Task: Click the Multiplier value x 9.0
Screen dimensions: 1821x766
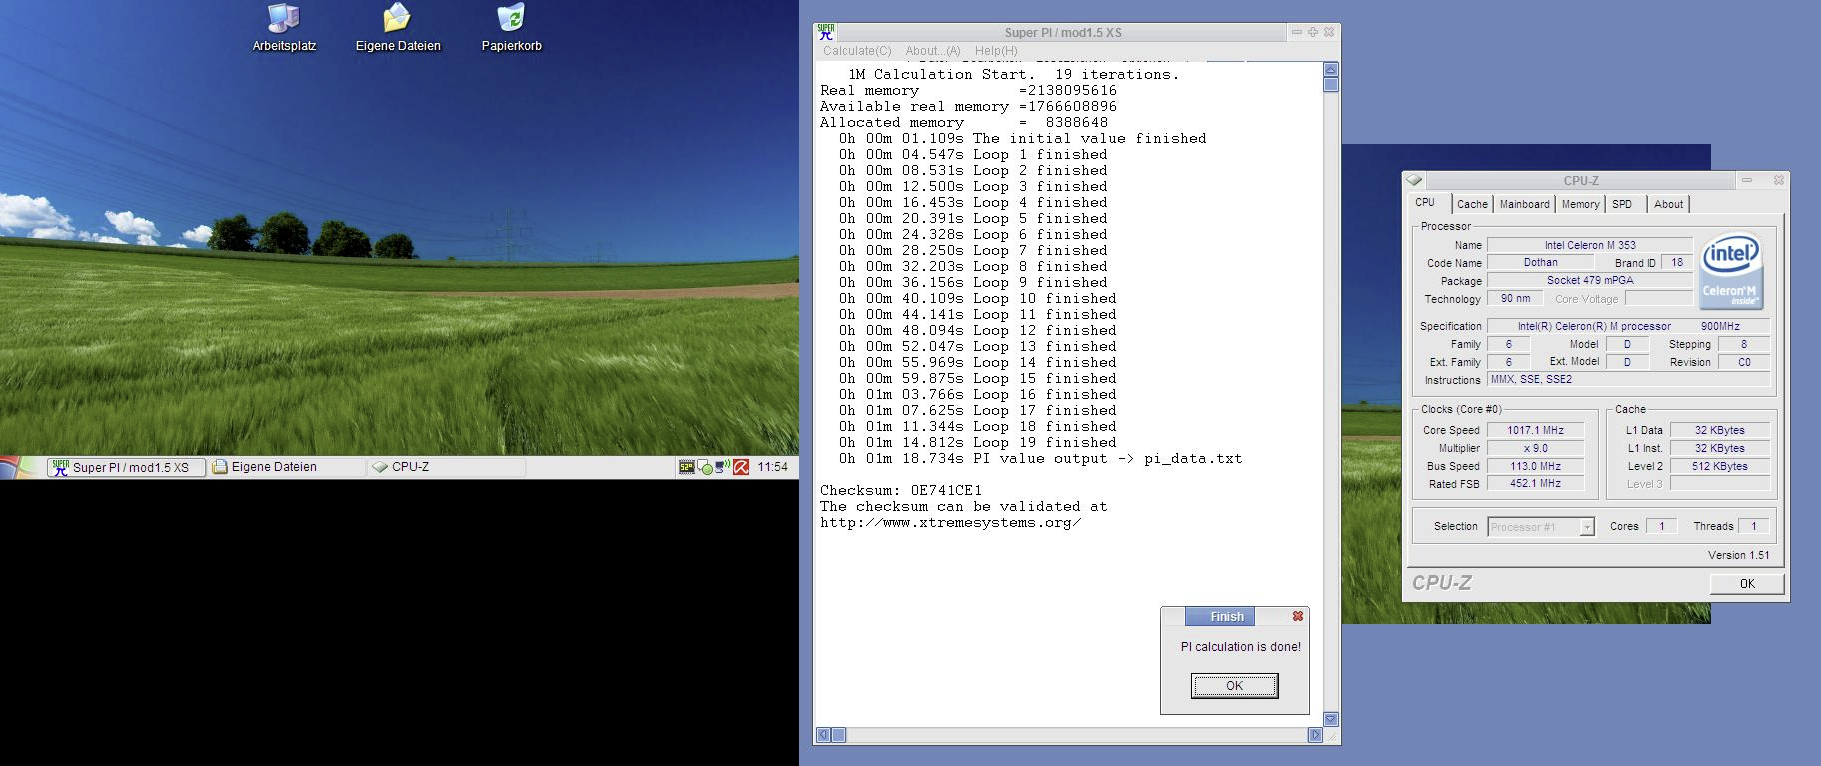Action: [1536, 448]
